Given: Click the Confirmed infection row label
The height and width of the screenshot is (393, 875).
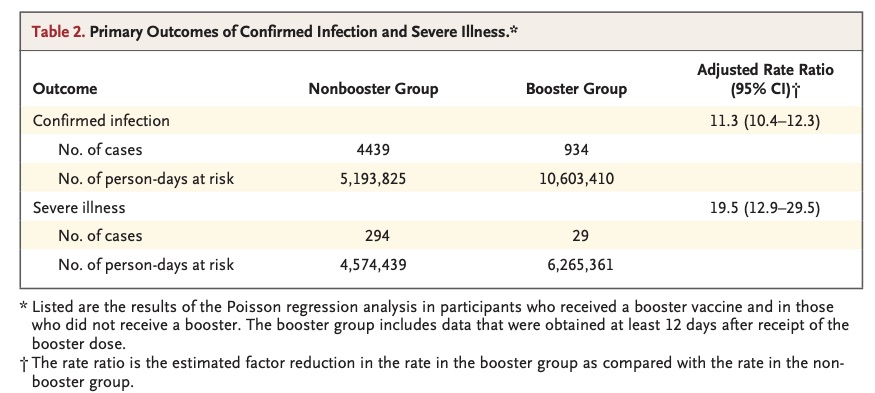Looking at the screenshot, I should [x=101, y=121].
